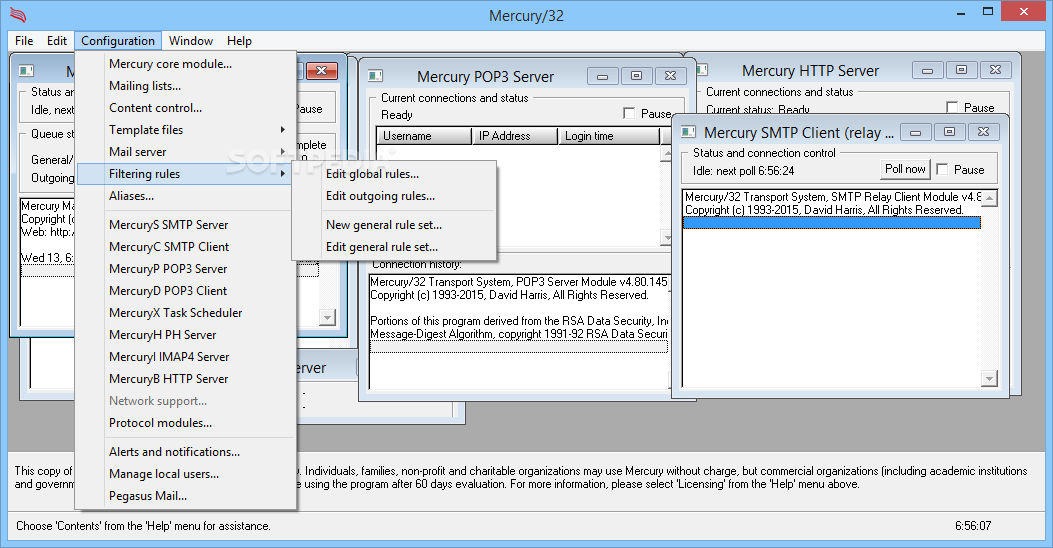
Task: Select MercuryS SMTP Server settings
Action: [x=185, y=225]
